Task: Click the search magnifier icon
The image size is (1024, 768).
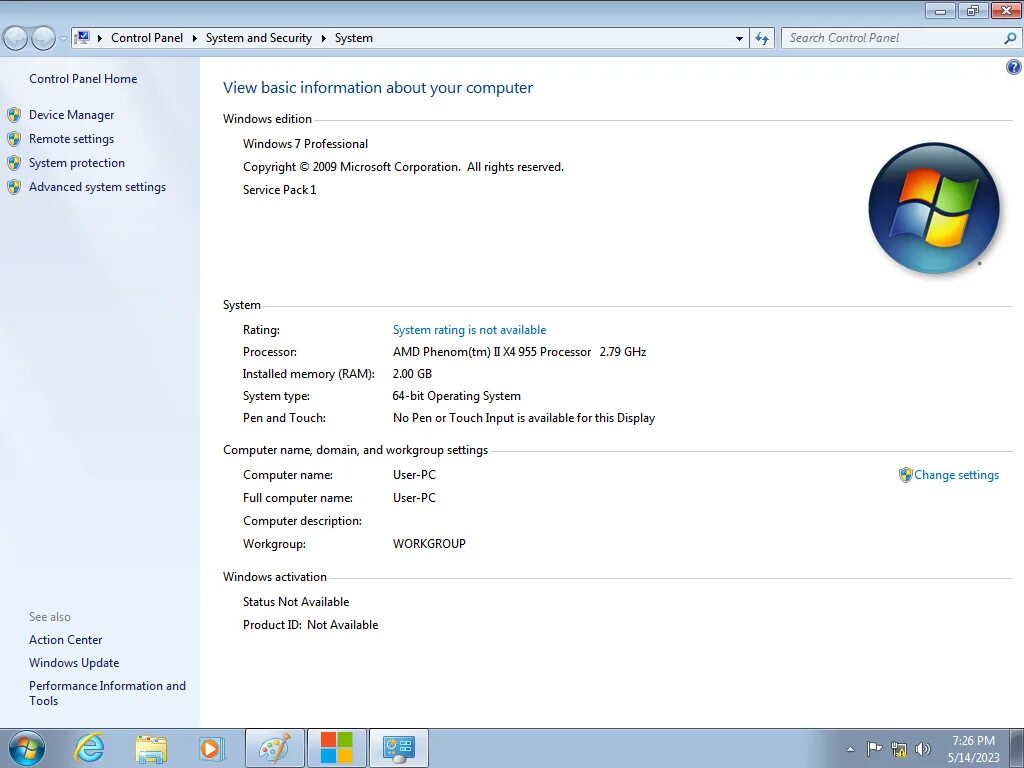Action: point(1010,39)
